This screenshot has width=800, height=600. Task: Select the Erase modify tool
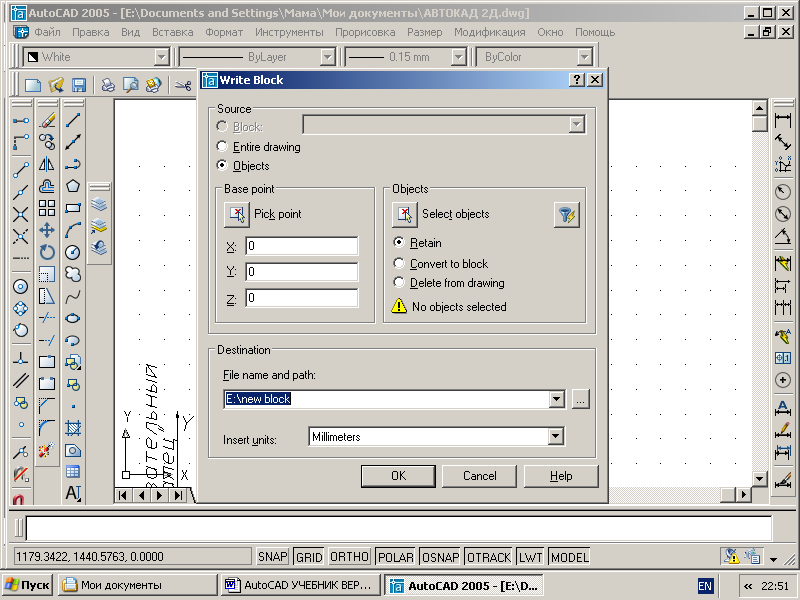point(47,120)
